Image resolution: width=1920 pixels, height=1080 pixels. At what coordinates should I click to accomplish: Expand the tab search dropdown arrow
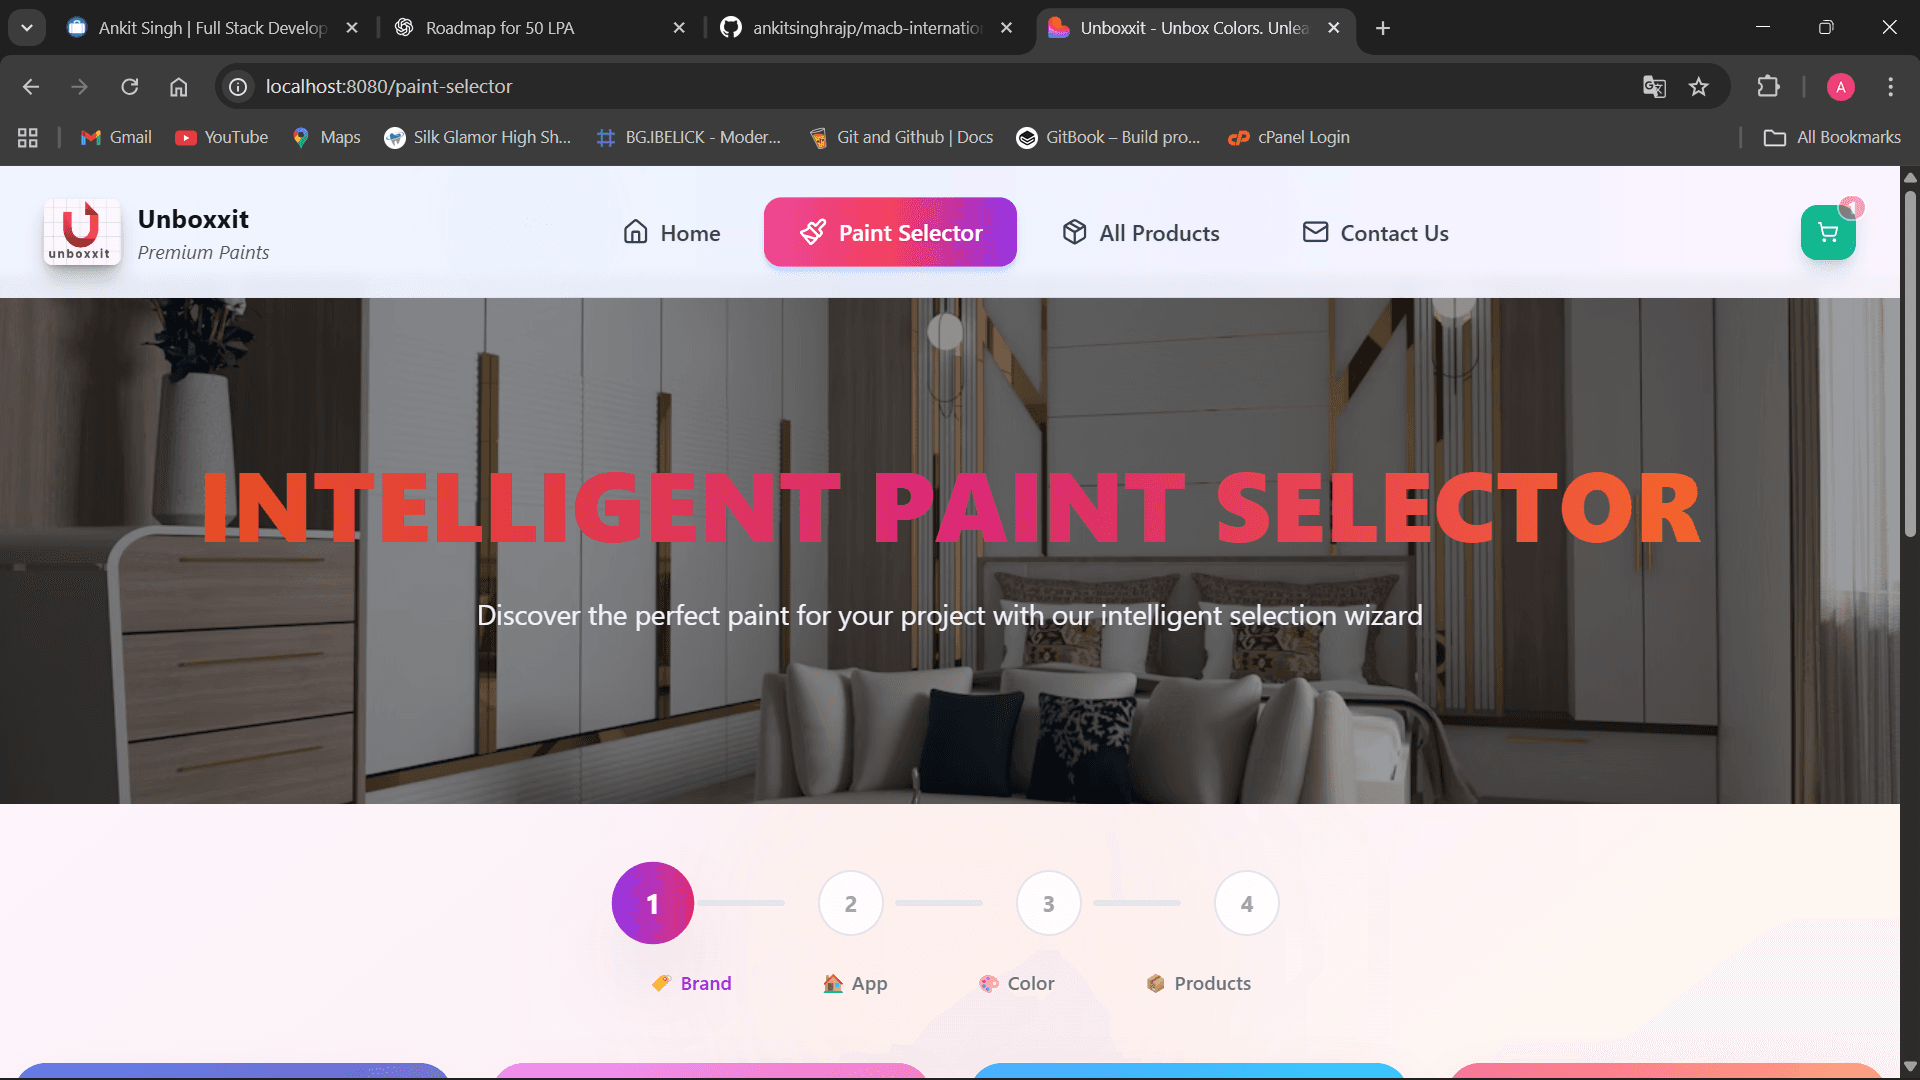point(27,28)
